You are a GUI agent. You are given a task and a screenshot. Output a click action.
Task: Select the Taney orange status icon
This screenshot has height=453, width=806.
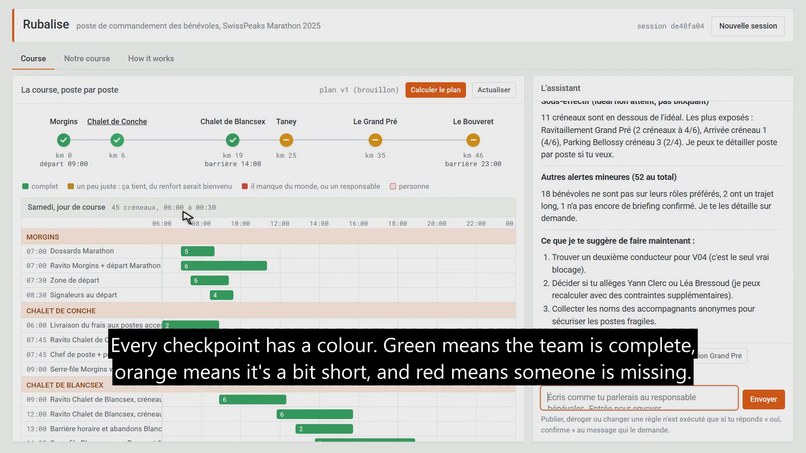(x=286, y=140)
